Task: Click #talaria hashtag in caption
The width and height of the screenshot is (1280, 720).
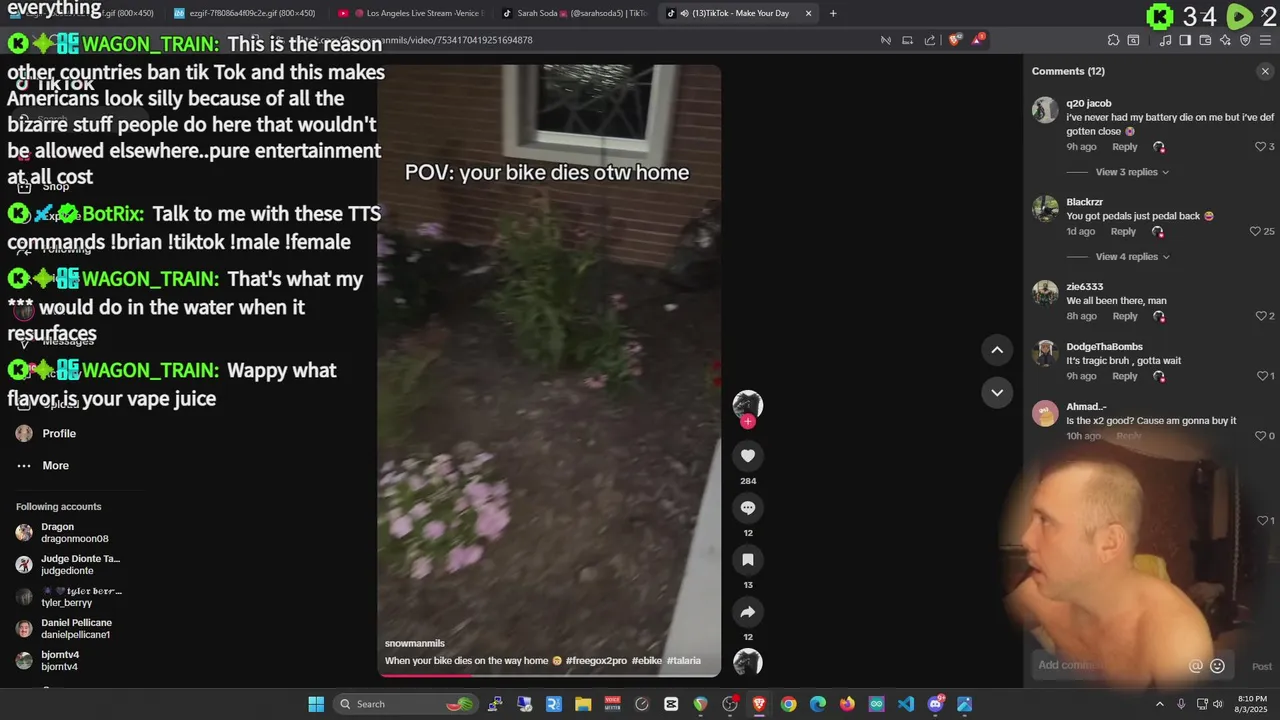Action: click(684, 660)
